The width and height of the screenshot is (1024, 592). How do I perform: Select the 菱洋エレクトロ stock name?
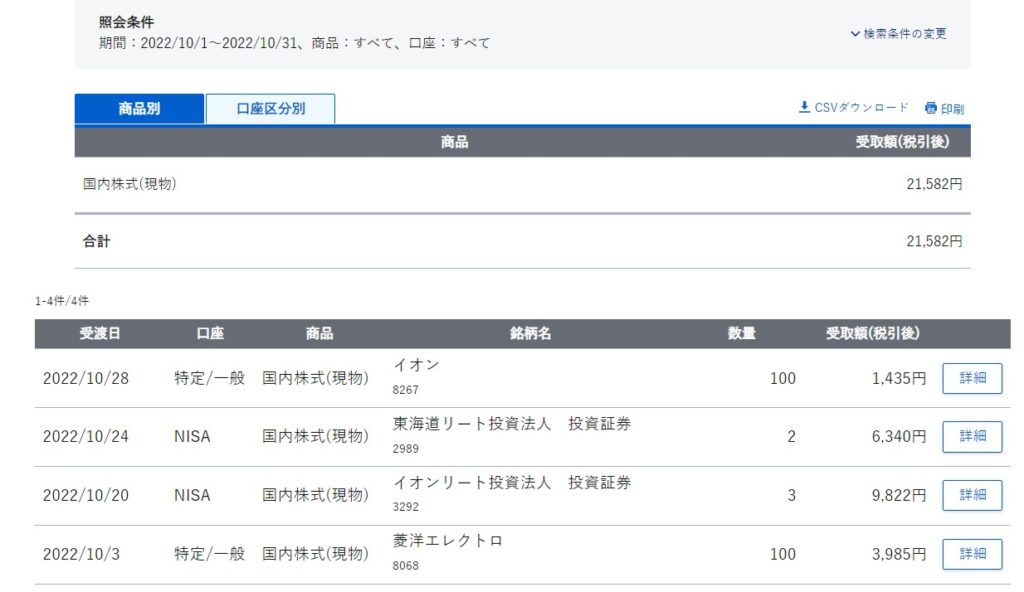click(448, 541)
